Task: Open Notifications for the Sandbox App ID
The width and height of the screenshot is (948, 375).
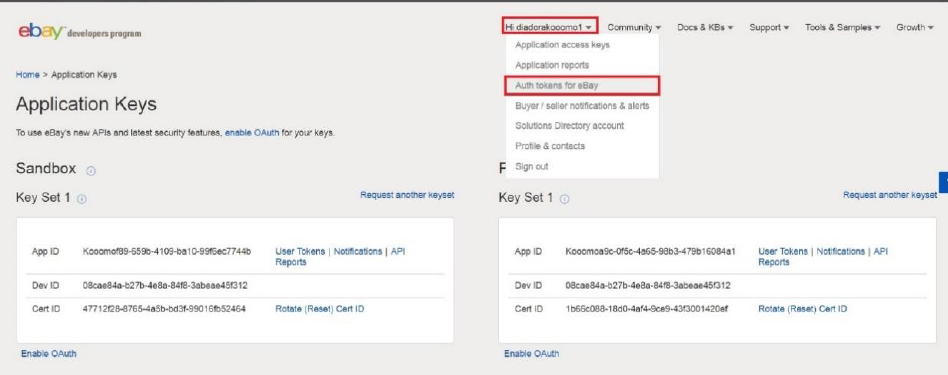Action: [358, 251]
